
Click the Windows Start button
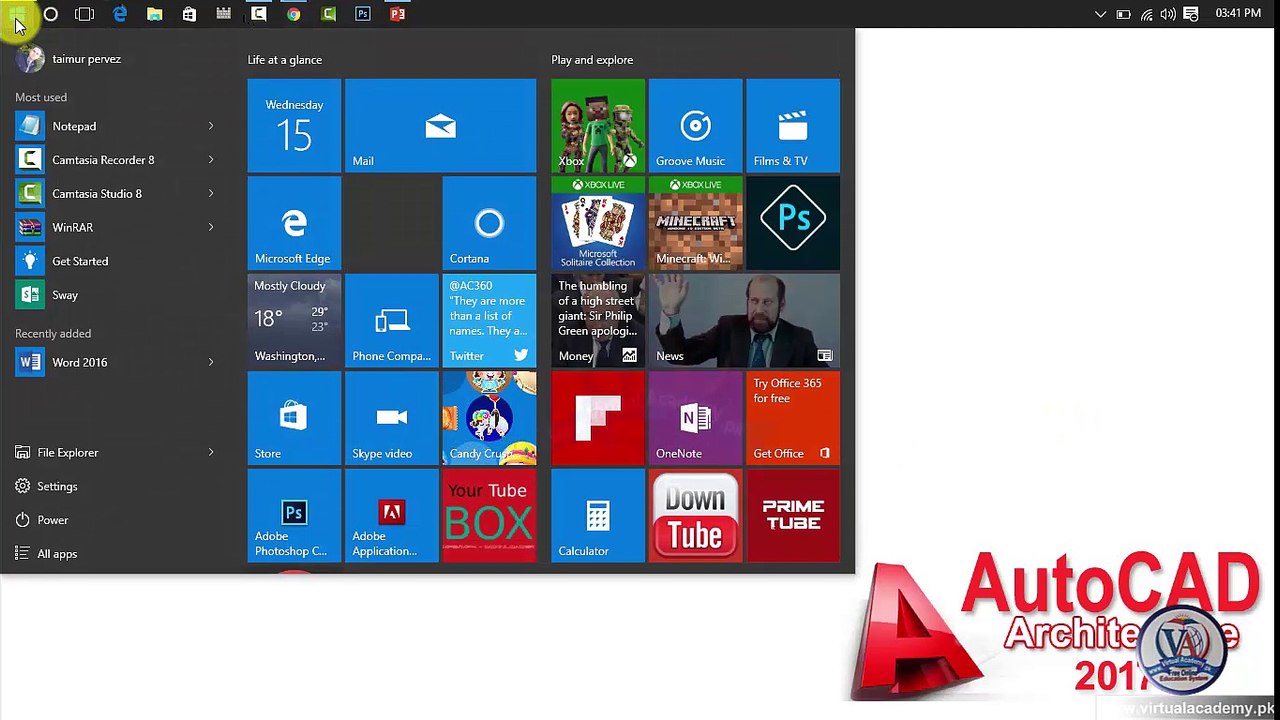[x=17, y=14]
